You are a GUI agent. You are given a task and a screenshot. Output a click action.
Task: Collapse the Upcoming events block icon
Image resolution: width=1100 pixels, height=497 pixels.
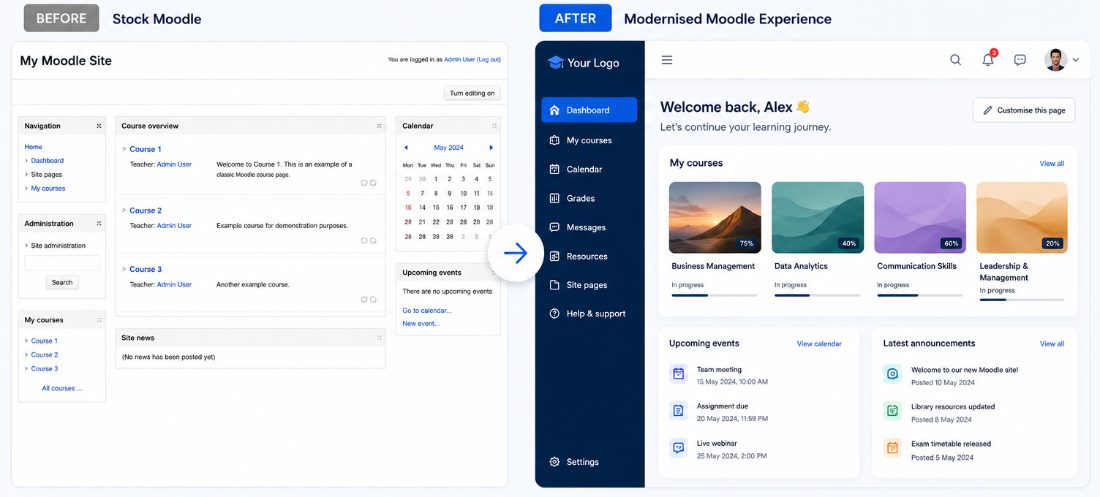pos(494,272)
